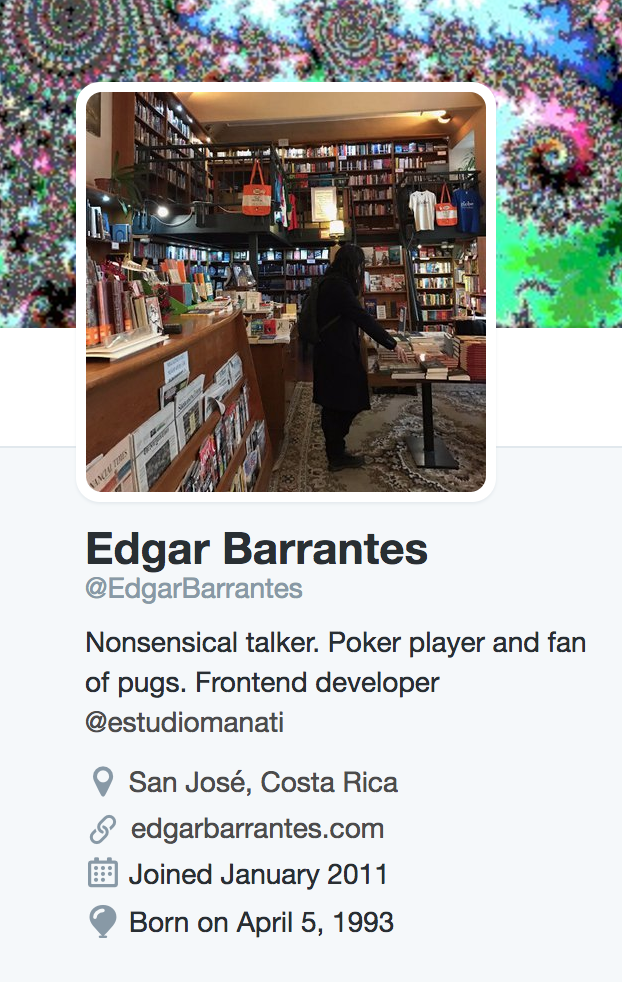Image resolution: width=622 pixels, height=982 pixels.
Task: Click the calendar icon beside Joined date
Action: (x=103, y=872)
